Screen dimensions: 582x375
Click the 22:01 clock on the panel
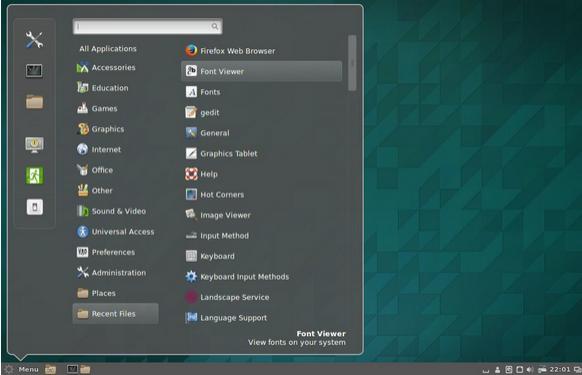click(559, 369)
